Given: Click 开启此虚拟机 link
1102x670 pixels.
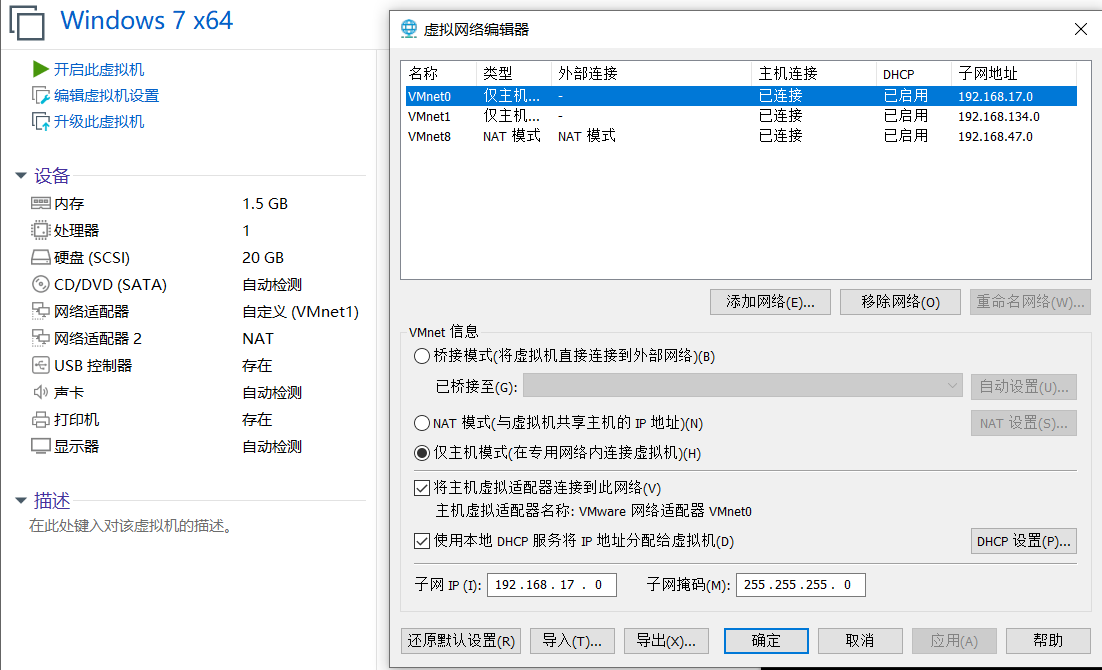Looking at the screenshot, I should [99, 70].
